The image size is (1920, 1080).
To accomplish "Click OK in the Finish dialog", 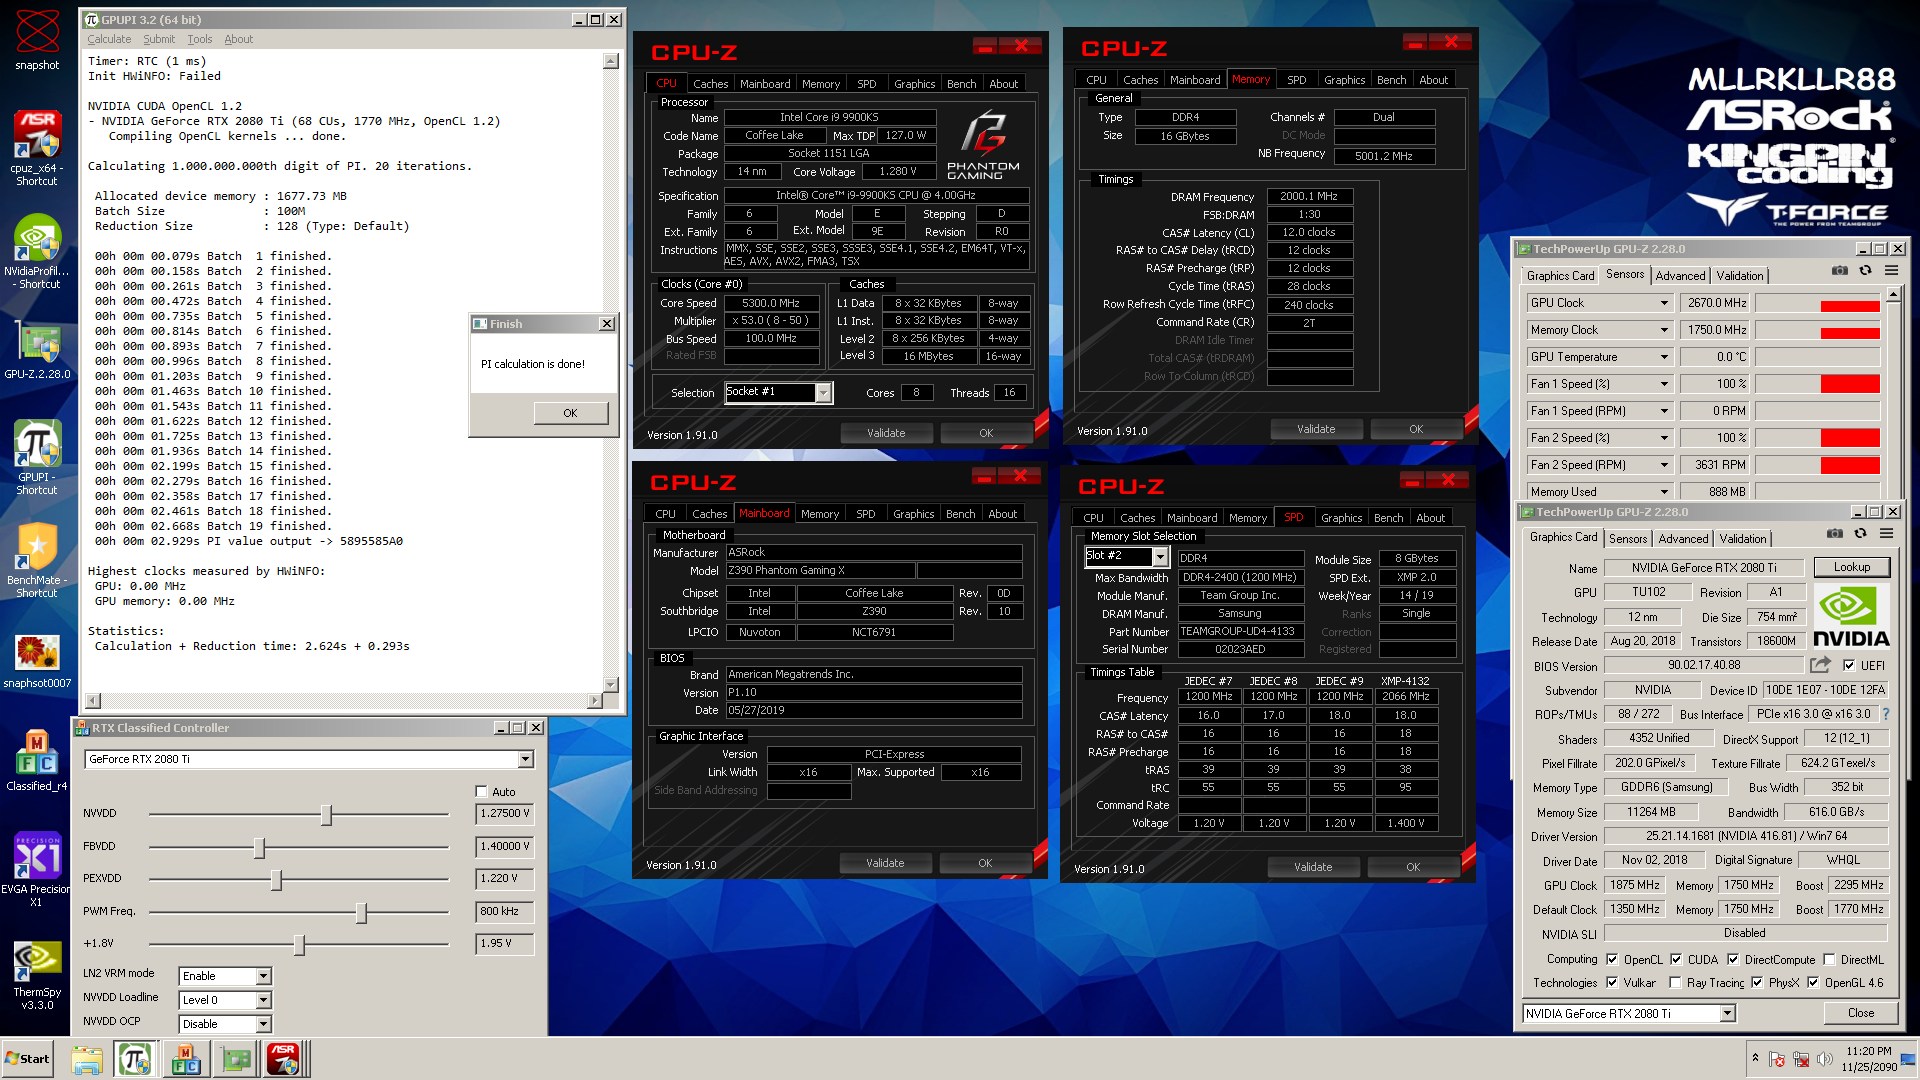I will (x=570, y=413).
